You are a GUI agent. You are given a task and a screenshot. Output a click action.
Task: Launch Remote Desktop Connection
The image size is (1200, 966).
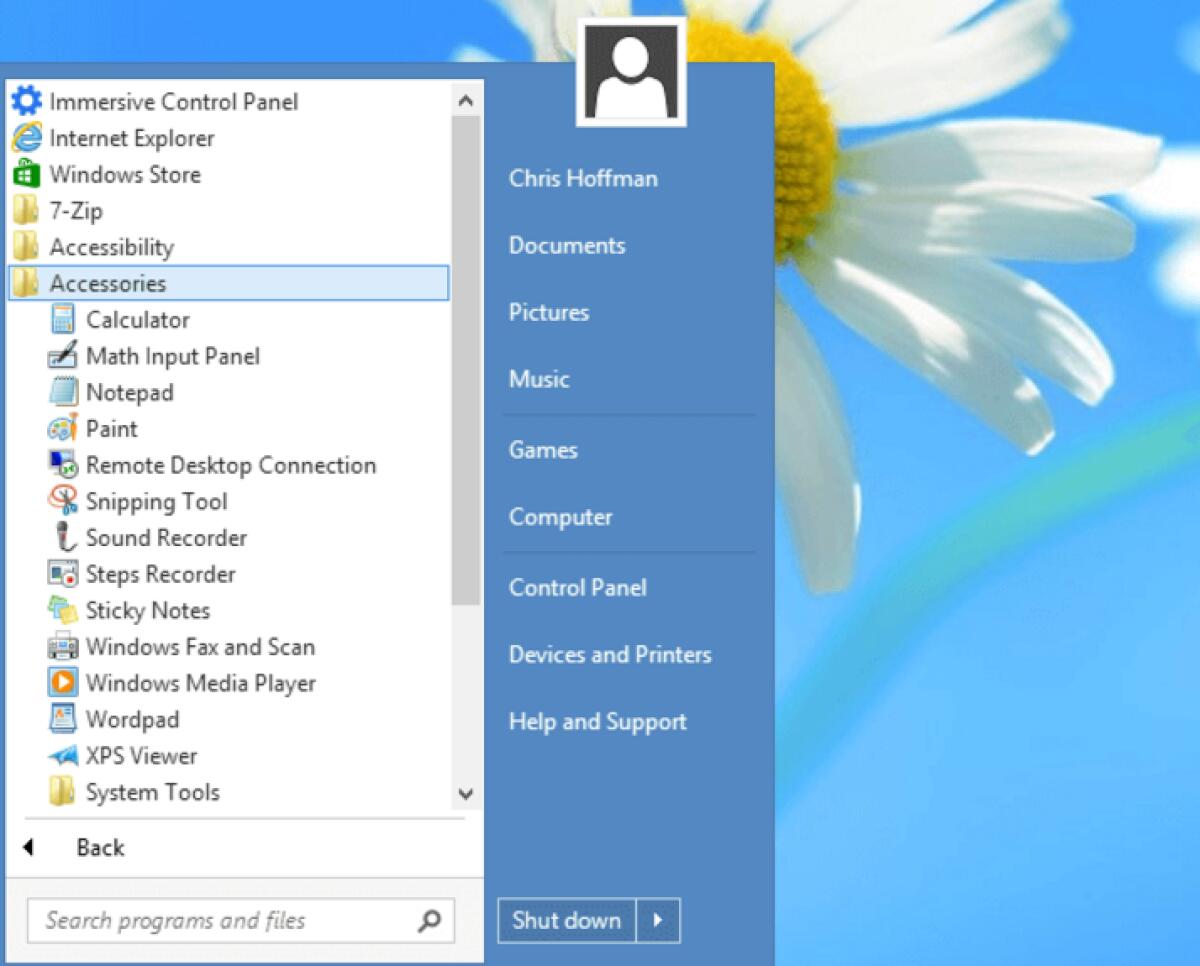[x=230, y=465]
